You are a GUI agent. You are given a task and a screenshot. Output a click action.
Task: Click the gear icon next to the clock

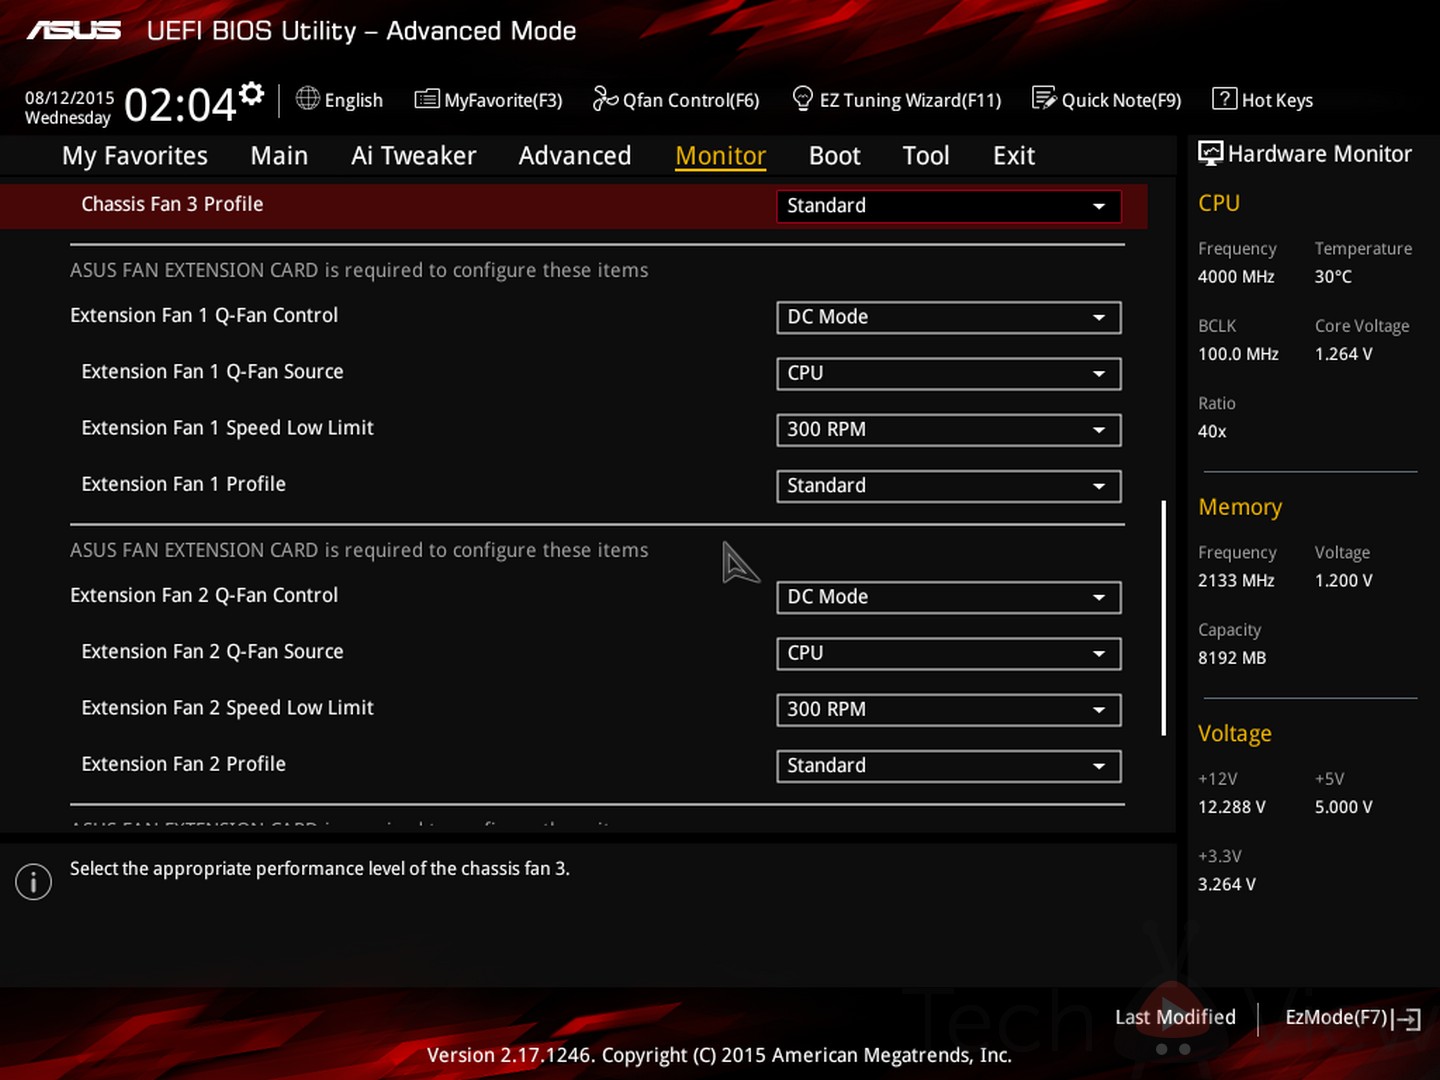pyautogui.click(x=252, y=94)
